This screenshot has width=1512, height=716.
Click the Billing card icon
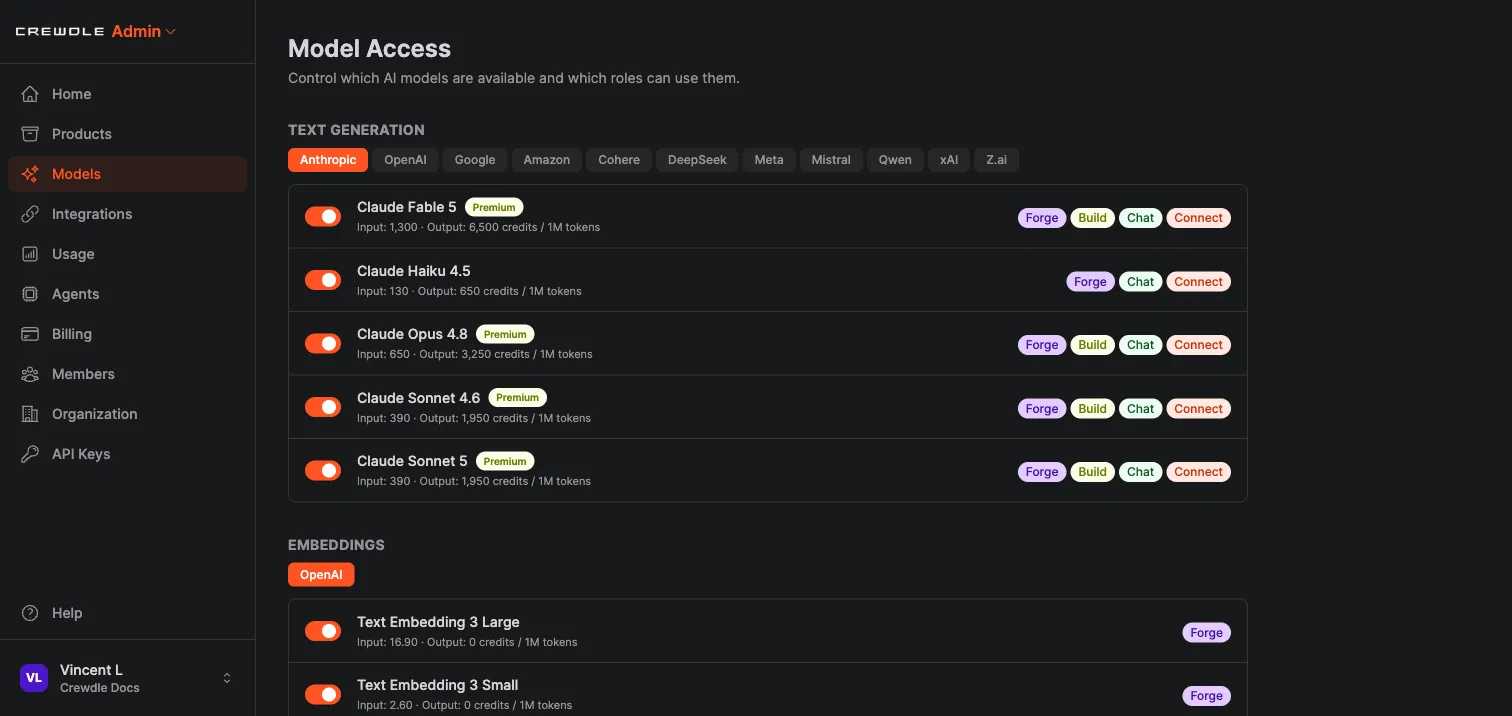tap(31, 334)
